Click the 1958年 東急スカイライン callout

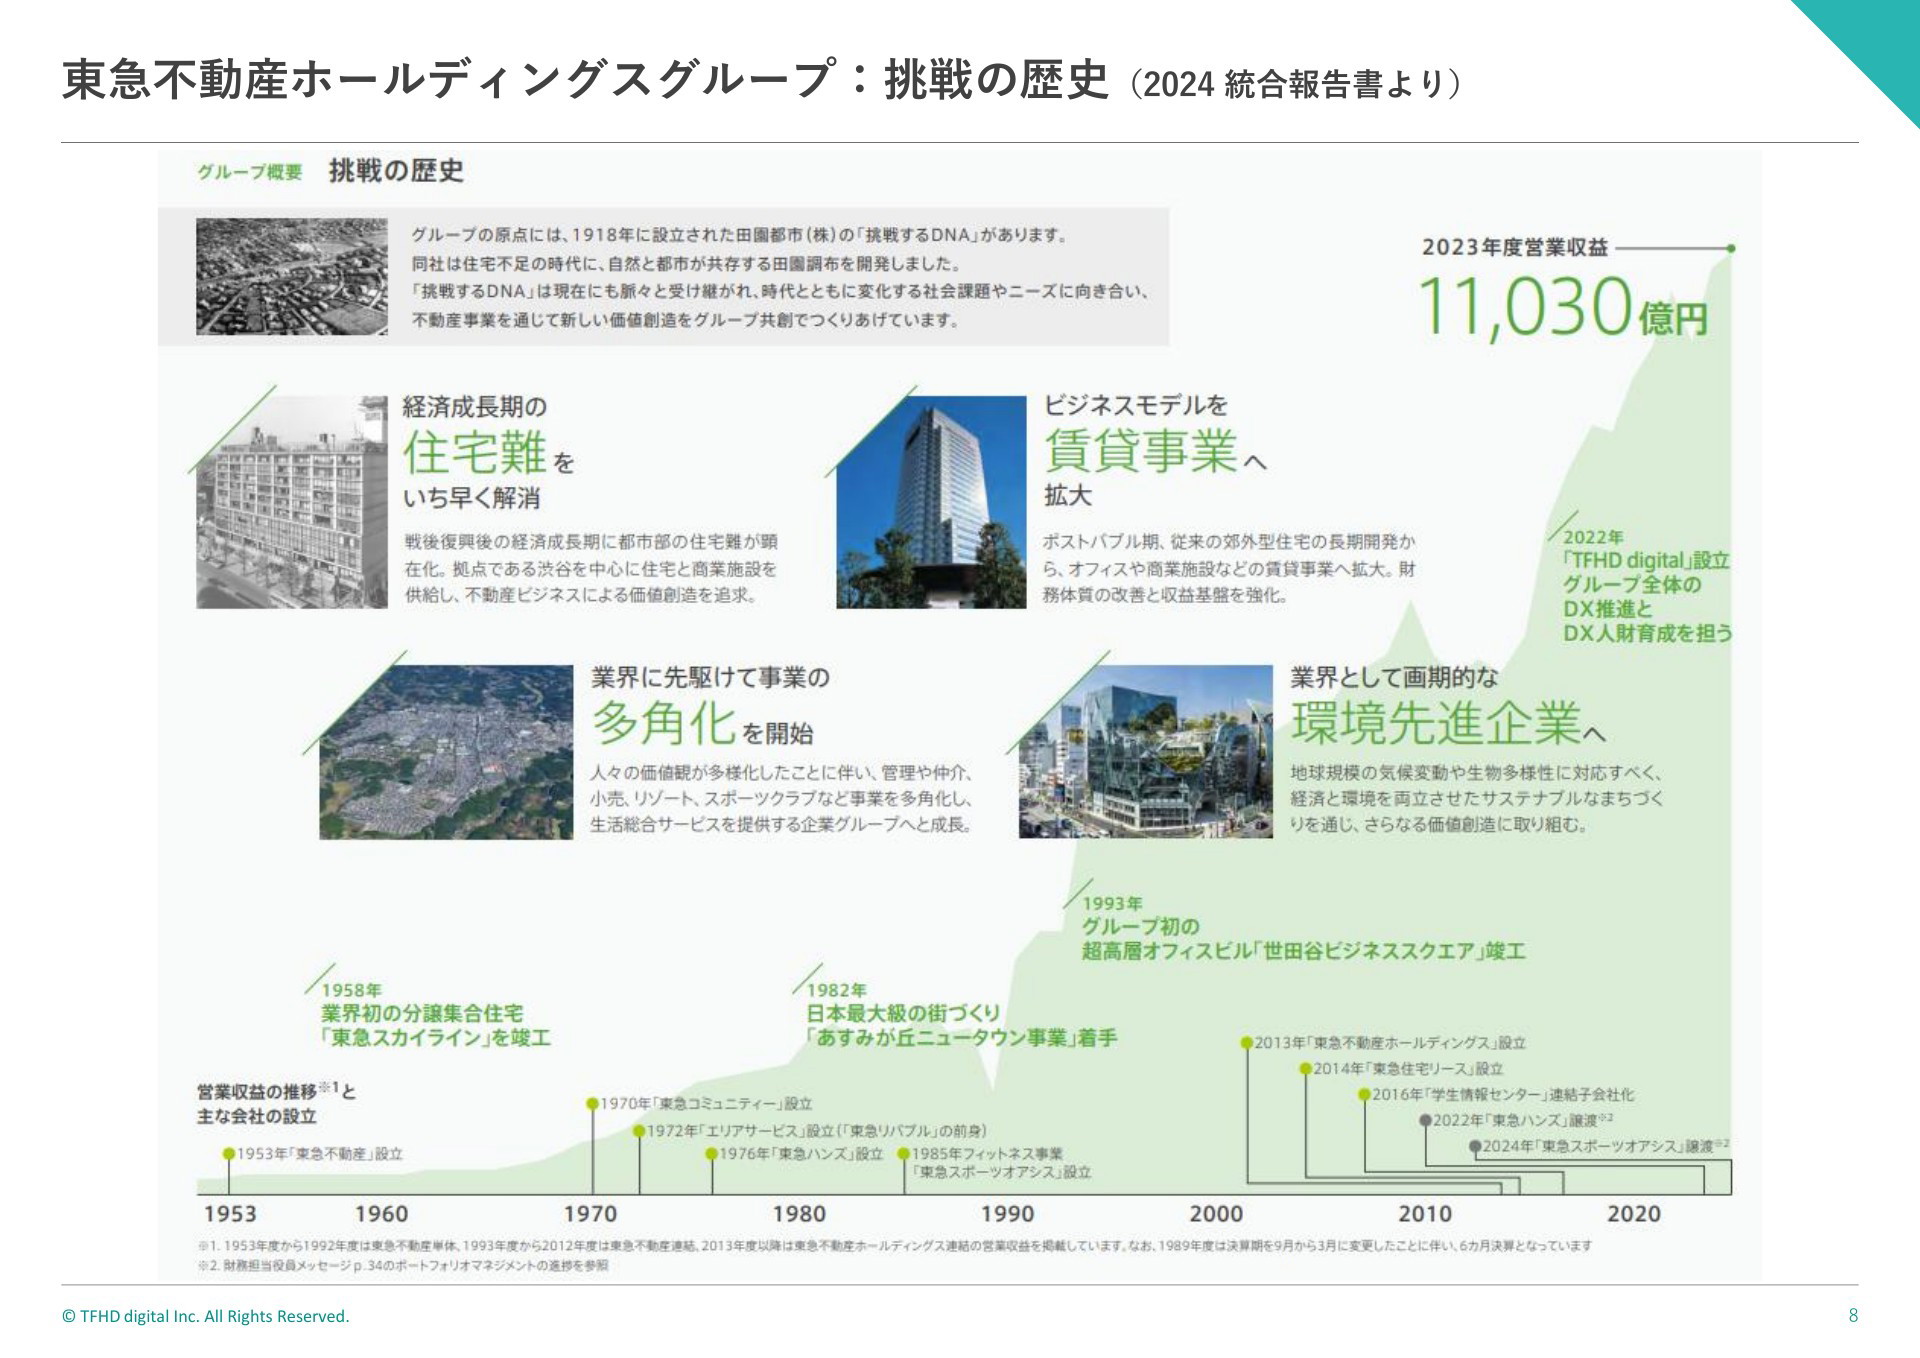[435, 1014]
